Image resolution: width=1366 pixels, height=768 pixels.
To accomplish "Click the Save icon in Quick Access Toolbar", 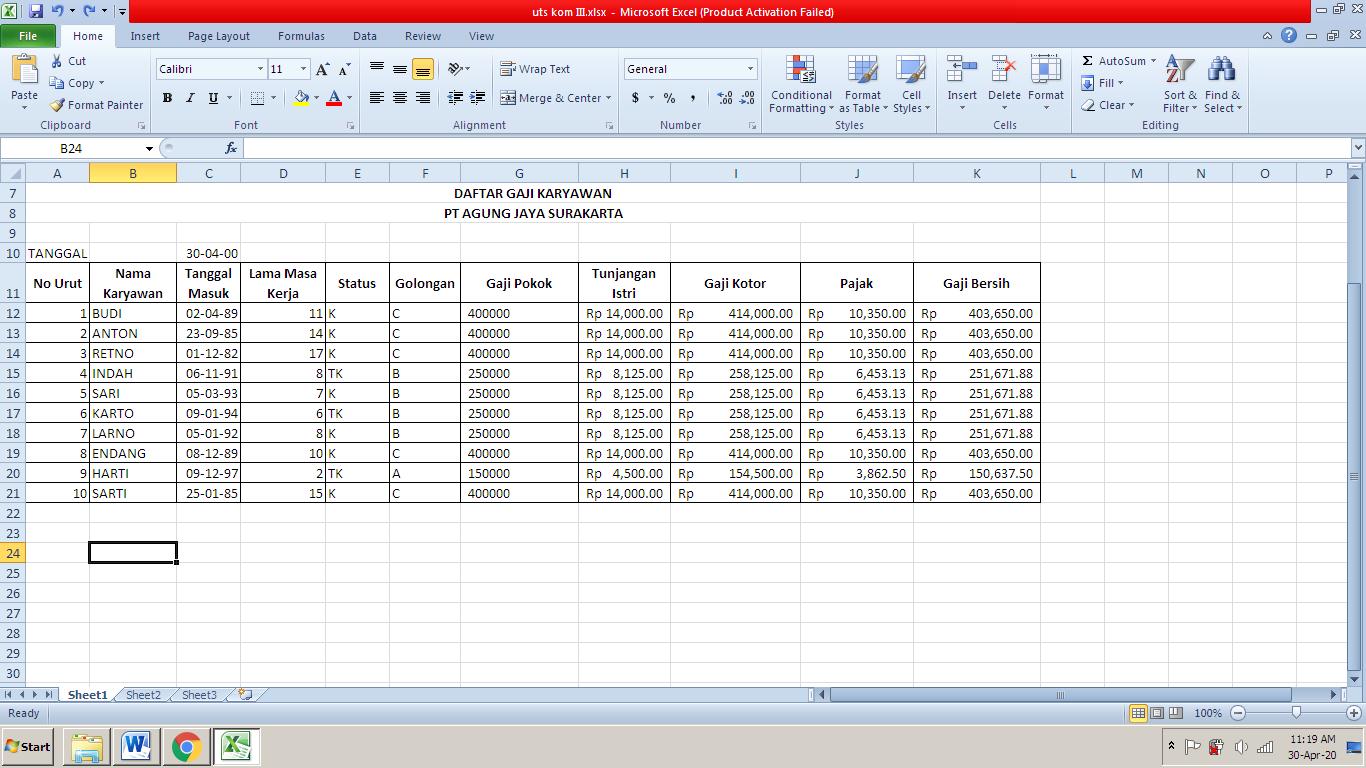I will (36, 12).
